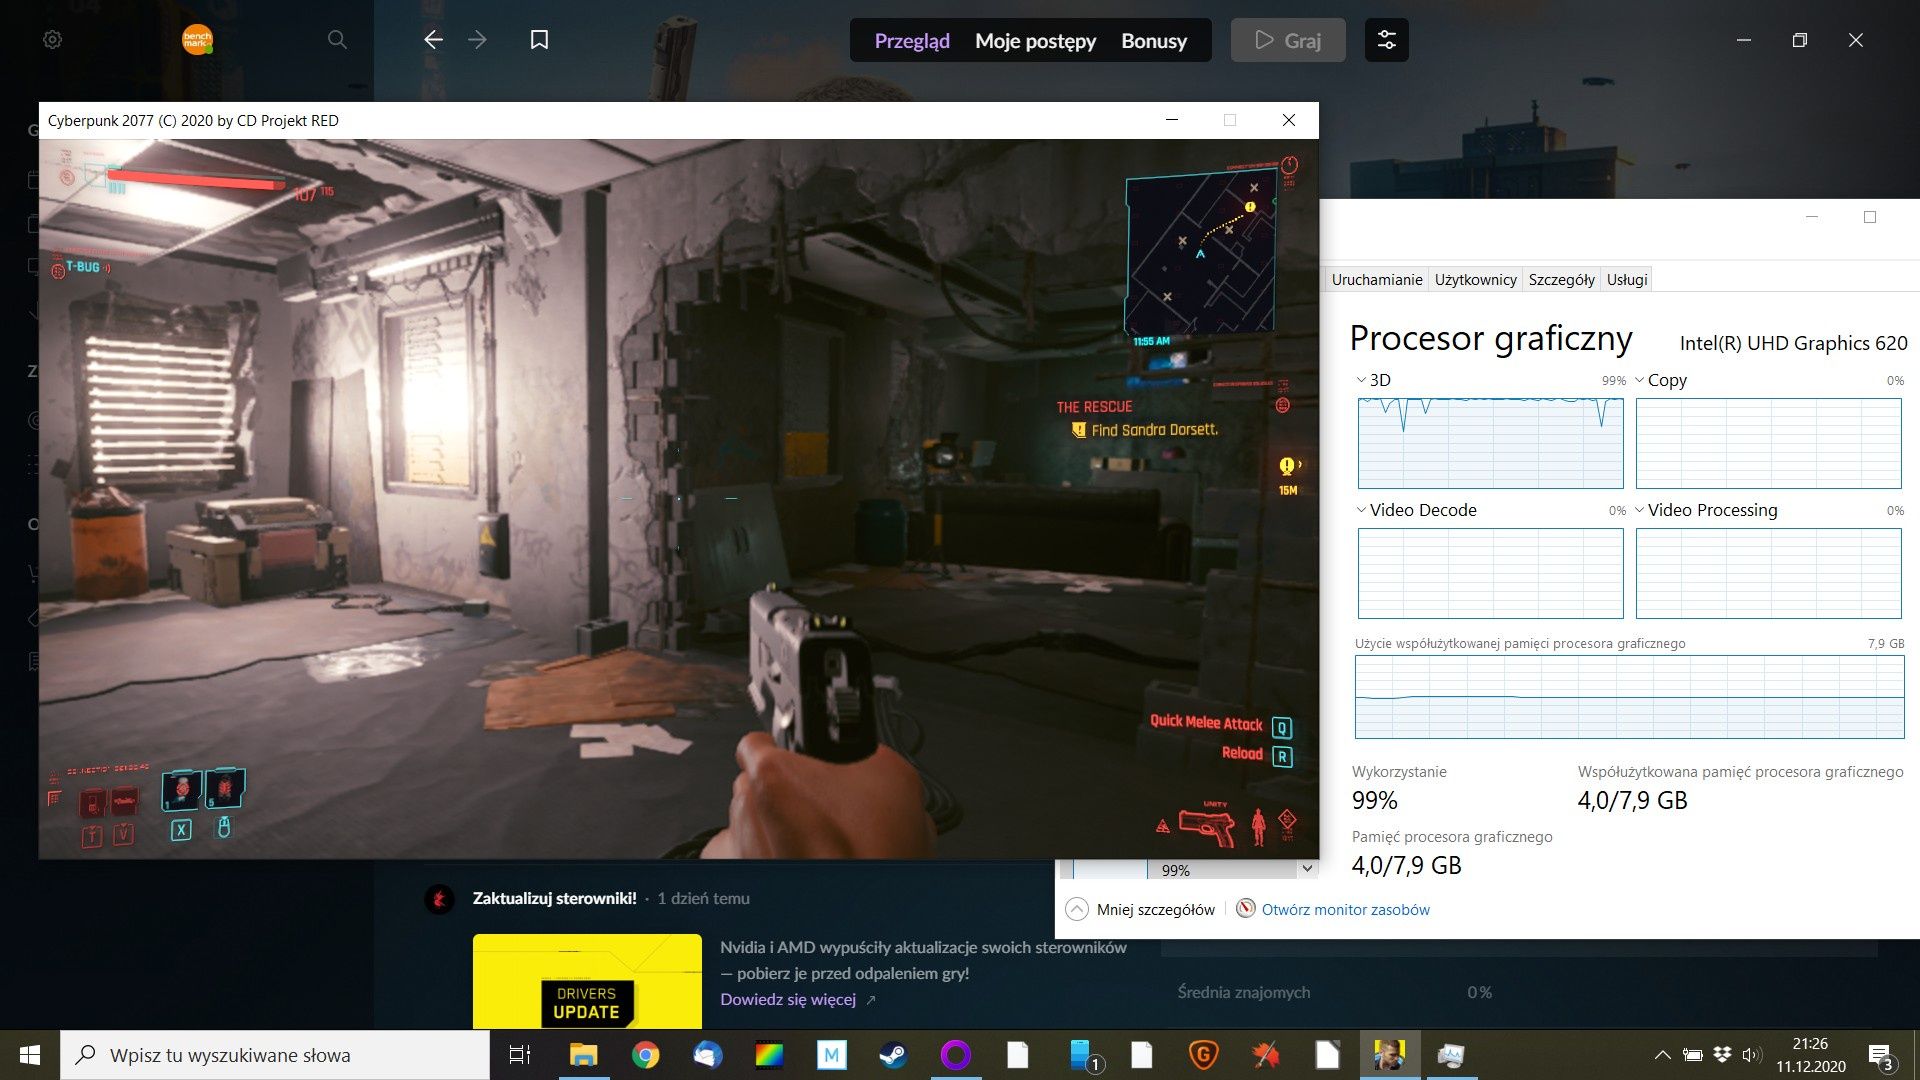Open Thunderbird from taskbar

click(x=707, y=1055)
